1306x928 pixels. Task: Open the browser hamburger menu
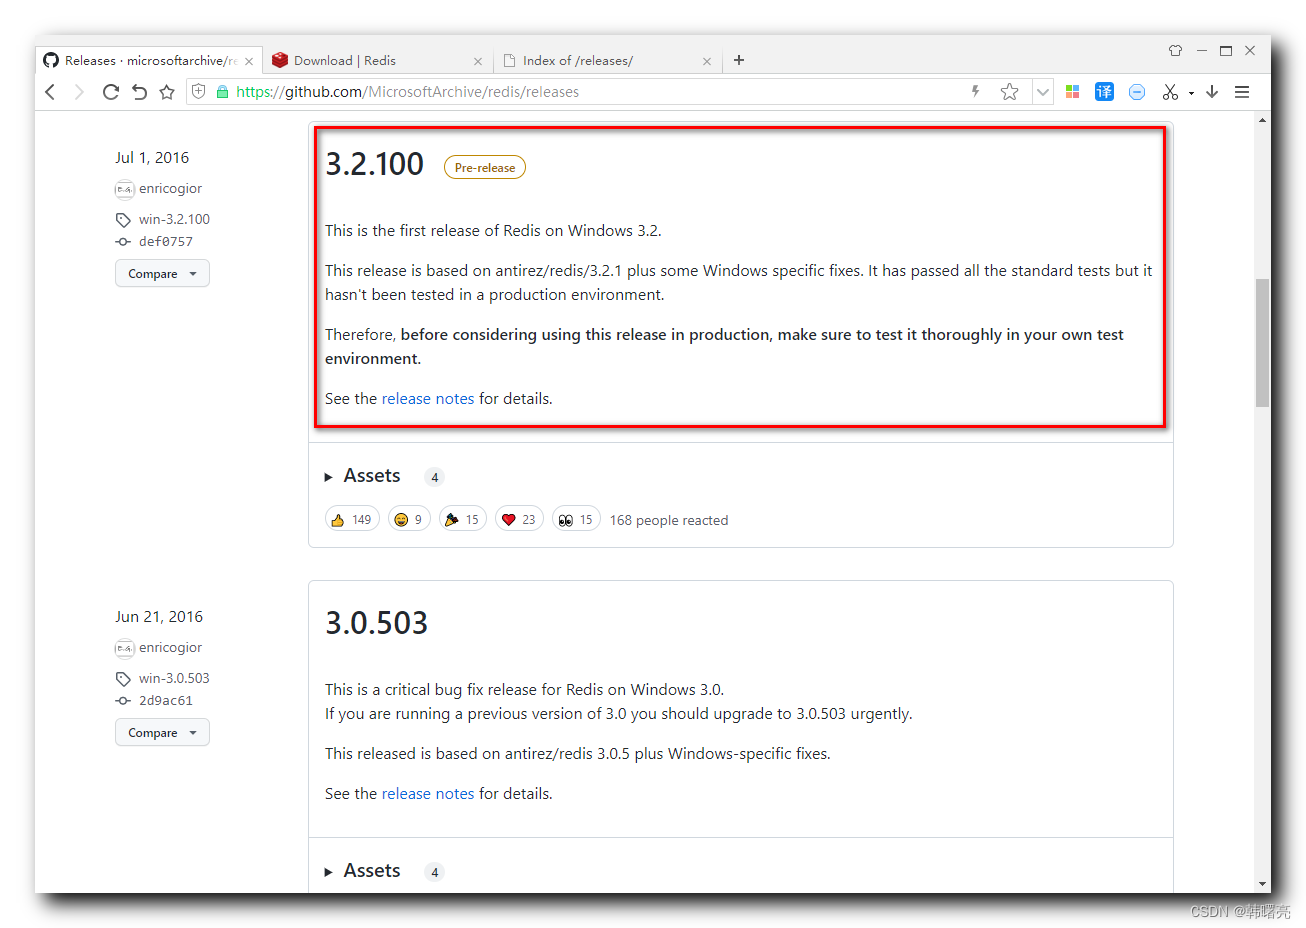click(x=1242, y=92)
